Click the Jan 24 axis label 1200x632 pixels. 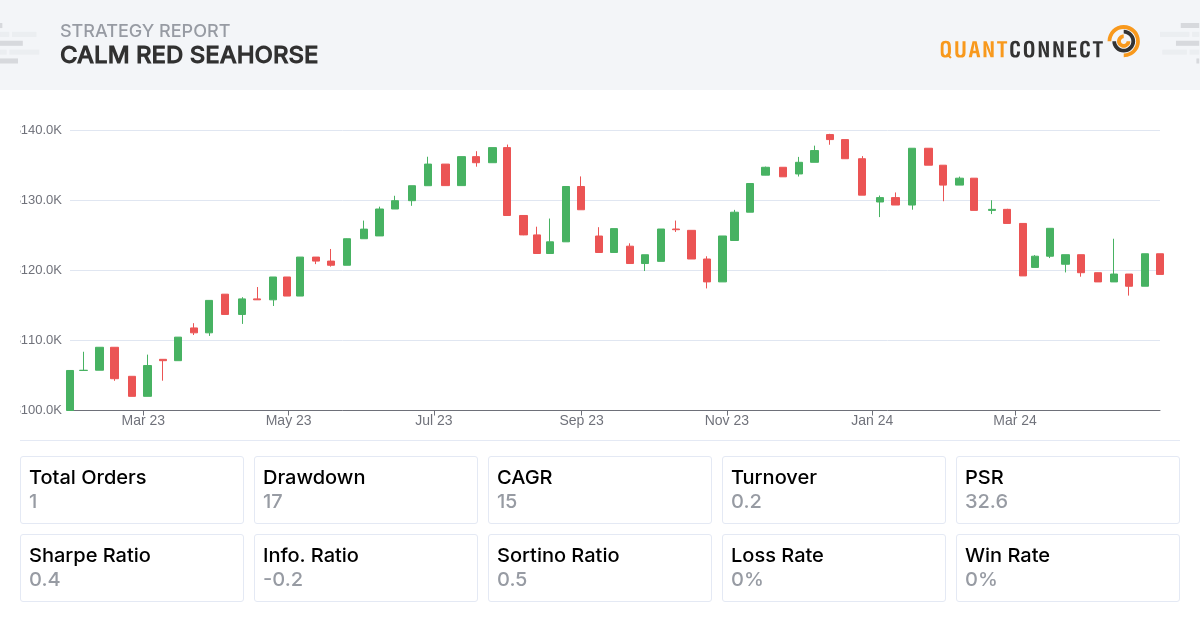click(872, 421)
